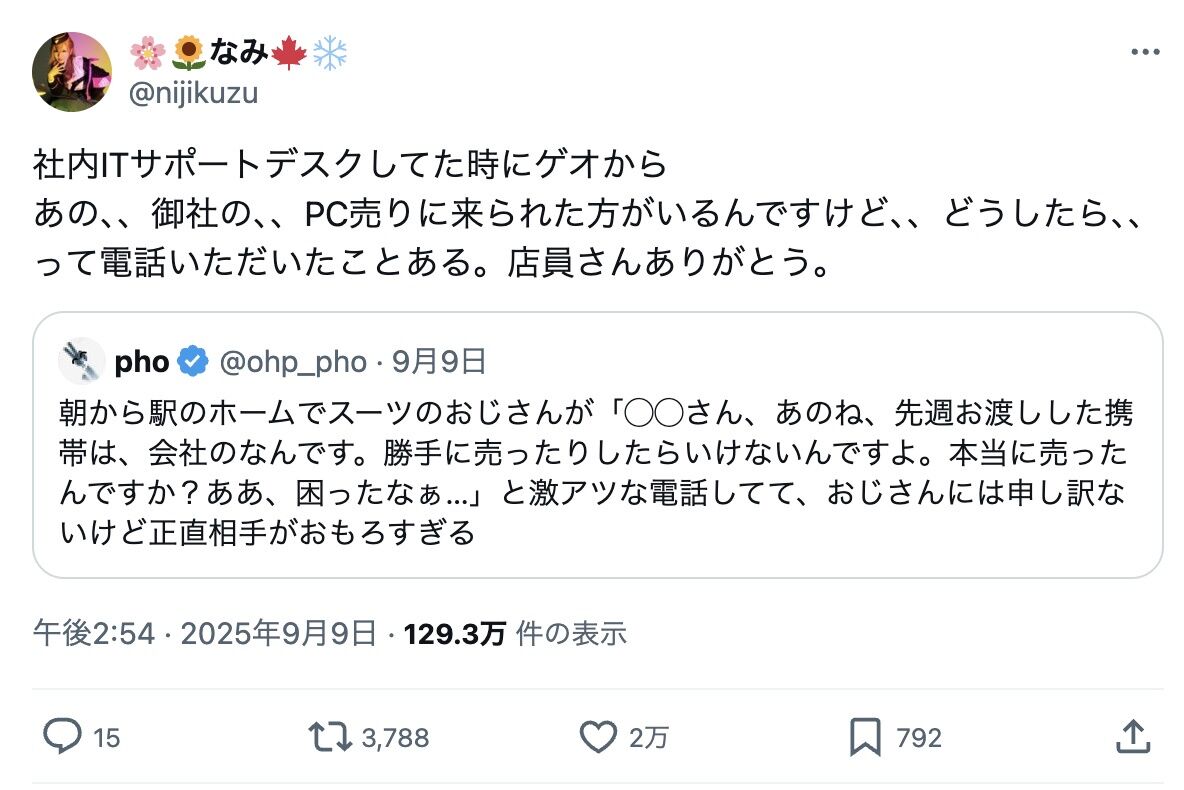
Task: Click the 9月9日 date on quoted post
Action: point(439,362)
